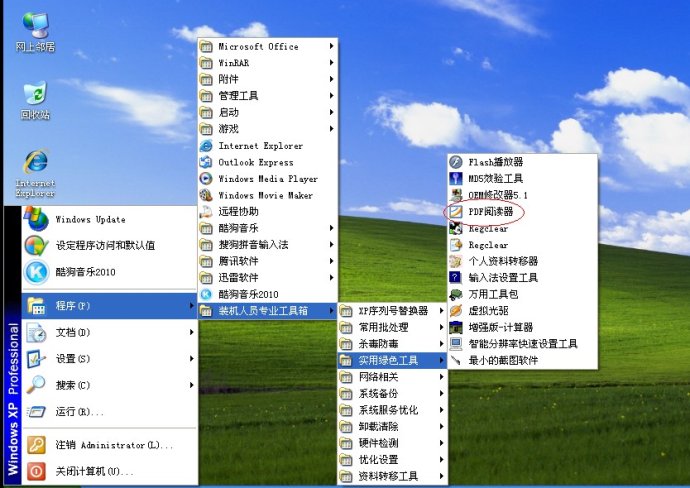Open the 网络相关 folder

coord(392,377)
